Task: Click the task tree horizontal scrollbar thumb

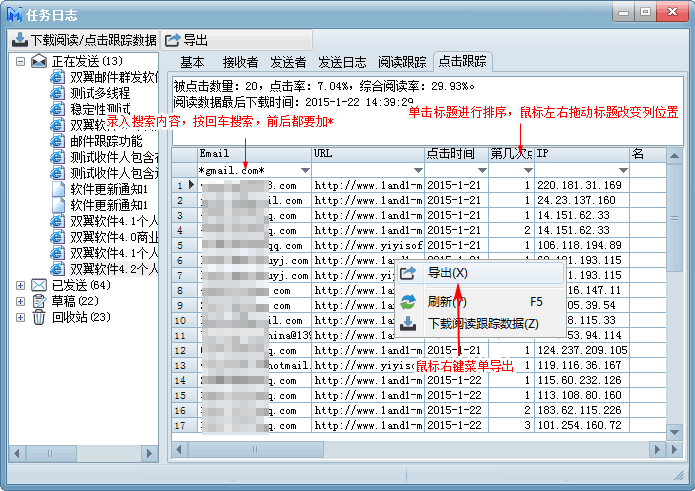Action: click(x=50, y=453)
